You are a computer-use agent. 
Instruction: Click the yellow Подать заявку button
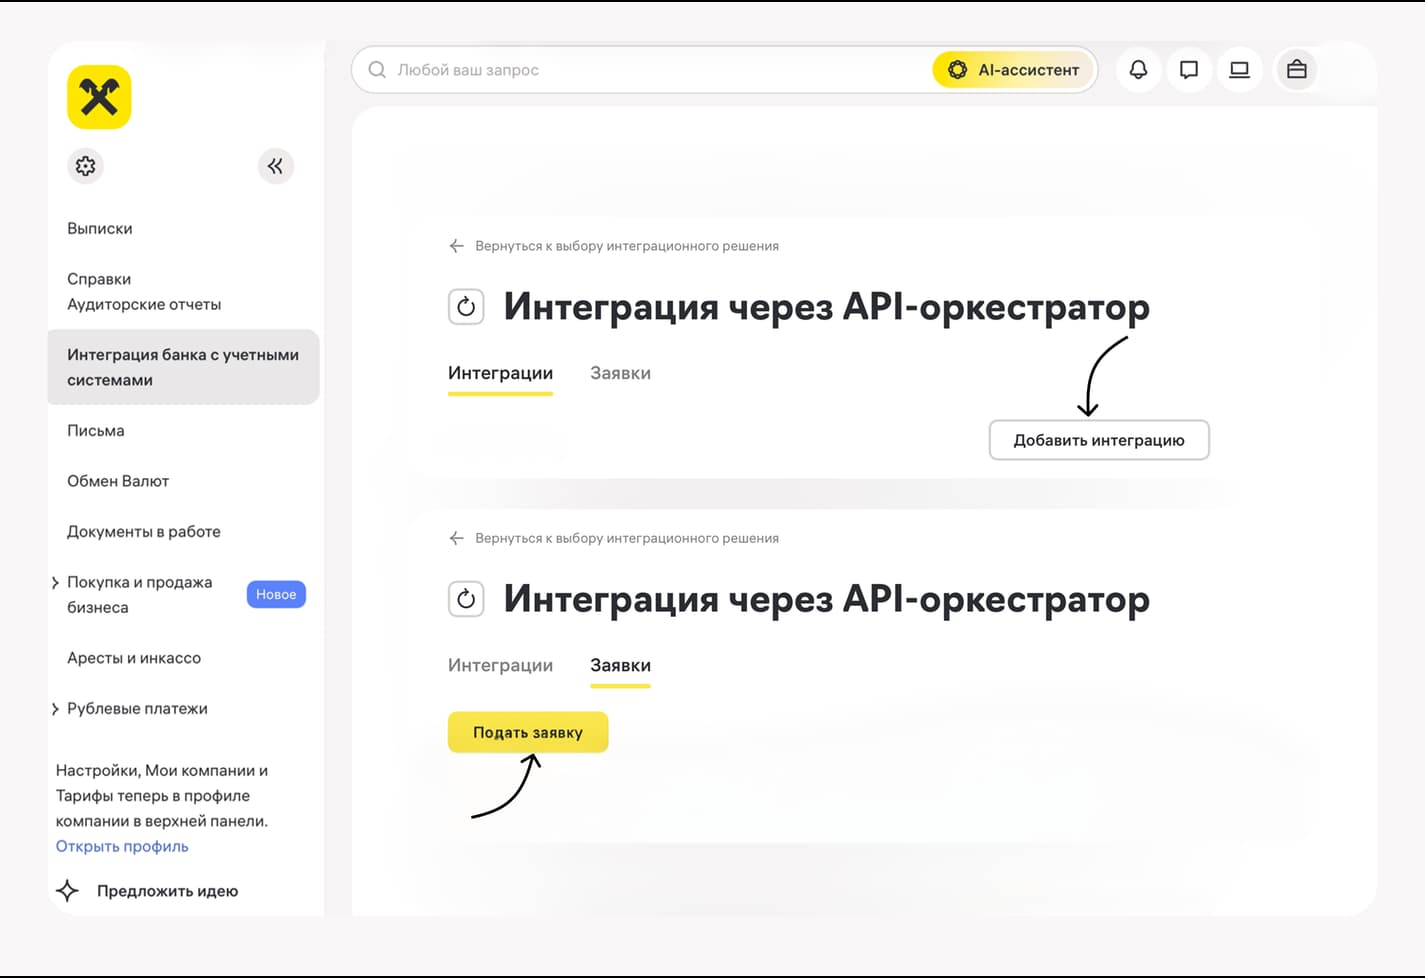tap(528, 732)
